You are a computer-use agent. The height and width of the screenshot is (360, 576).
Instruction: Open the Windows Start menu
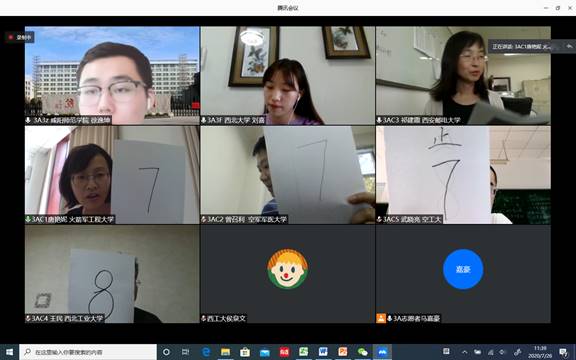[x=10, y=352]
